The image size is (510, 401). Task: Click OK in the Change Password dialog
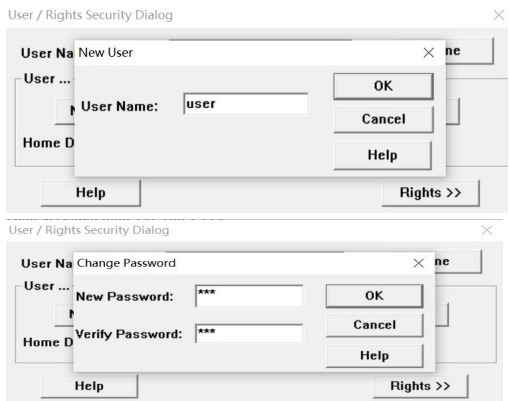[374, 296]
